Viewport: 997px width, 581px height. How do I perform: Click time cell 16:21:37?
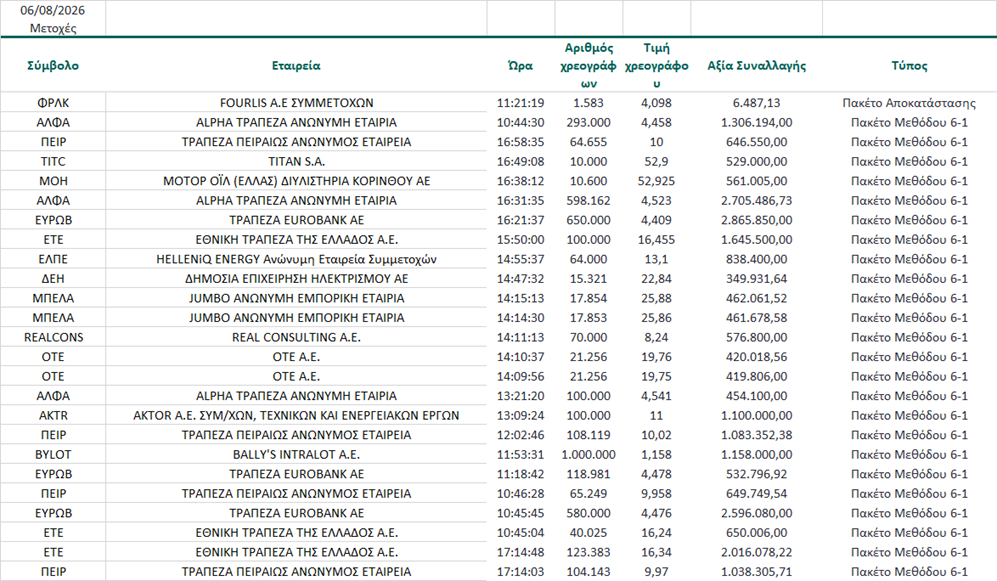(521, 220)
